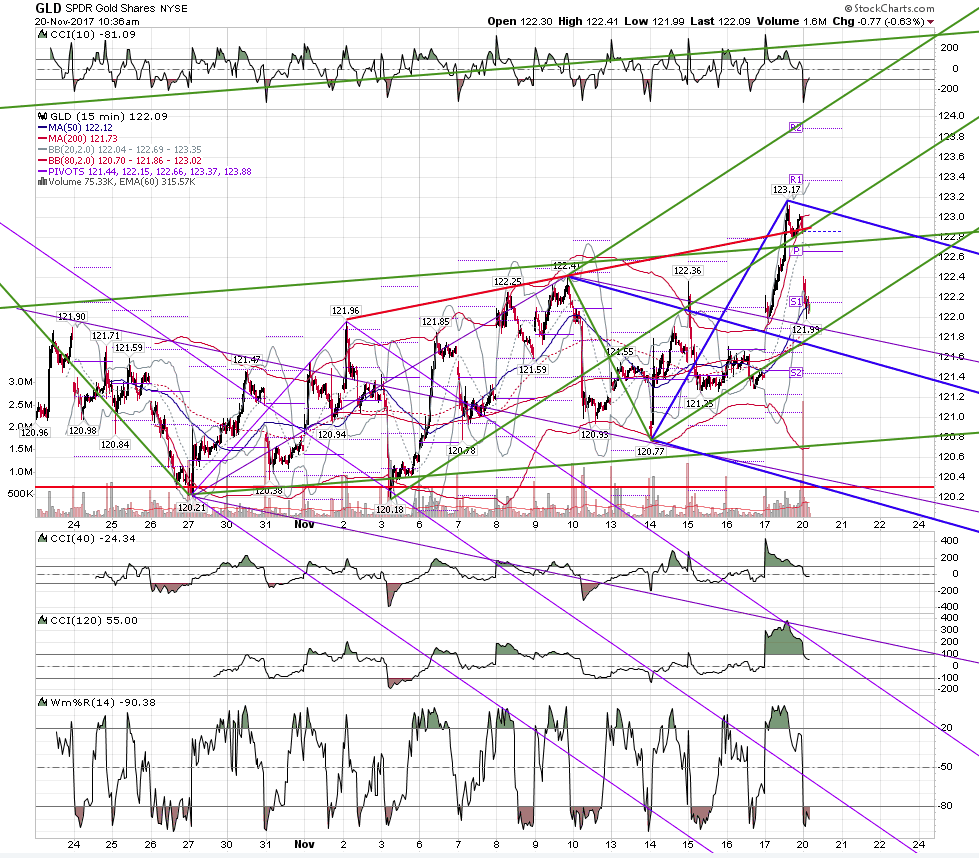Click the indicator icon beside Wm%R(14)
Viewport: 979px width, 858px height.
42,703
